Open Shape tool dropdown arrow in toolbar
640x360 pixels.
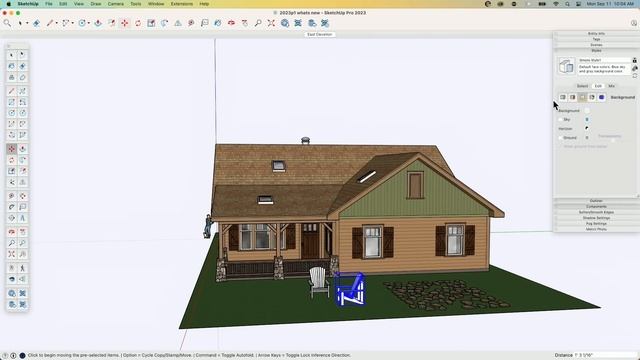[73, 23]
